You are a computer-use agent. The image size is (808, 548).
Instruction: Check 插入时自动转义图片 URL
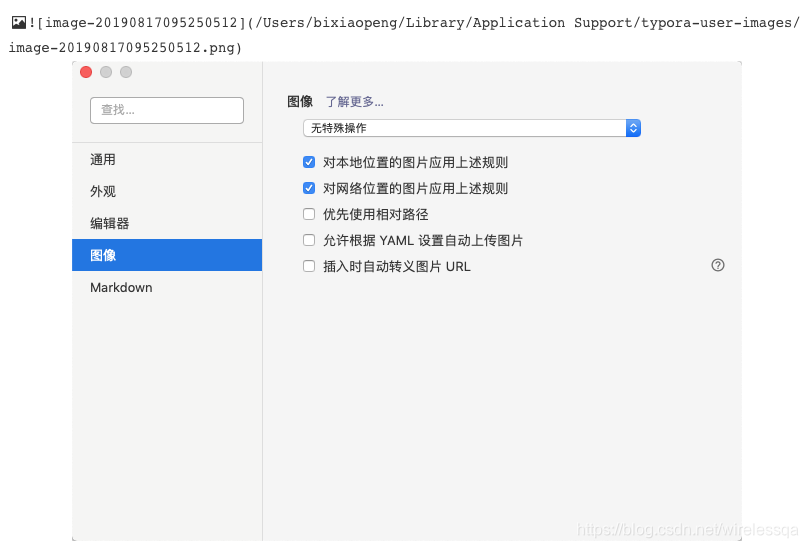309,266
